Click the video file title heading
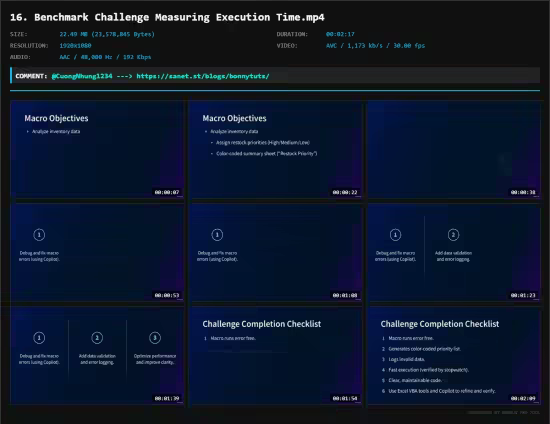The image size is (550, 424). point(167,17)
